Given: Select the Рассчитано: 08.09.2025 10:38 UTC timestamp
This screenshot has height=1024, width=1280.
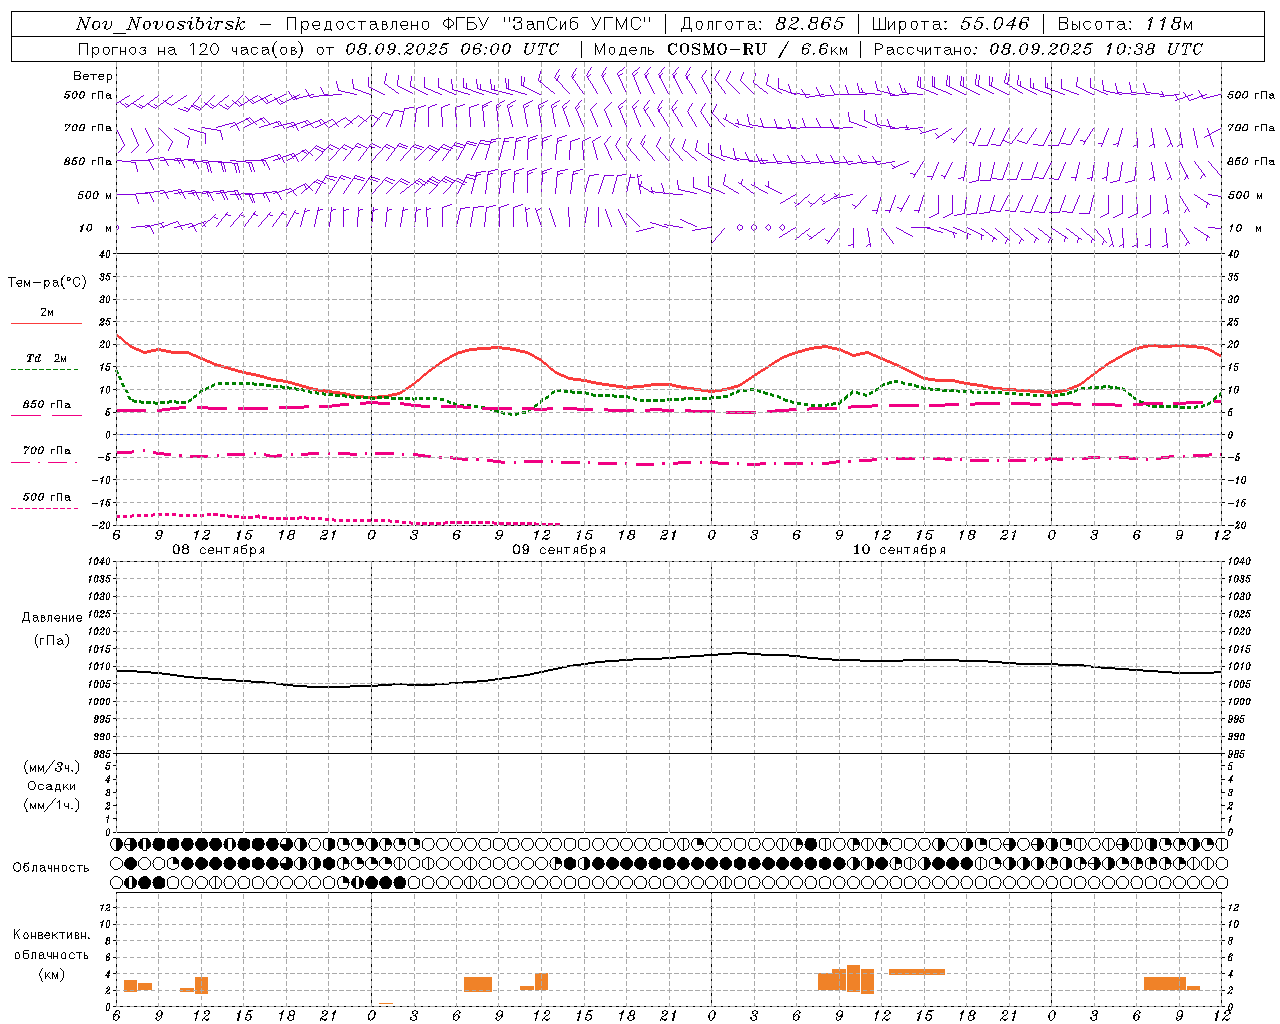Looking at the screenshot, I should click(1038, 49).
